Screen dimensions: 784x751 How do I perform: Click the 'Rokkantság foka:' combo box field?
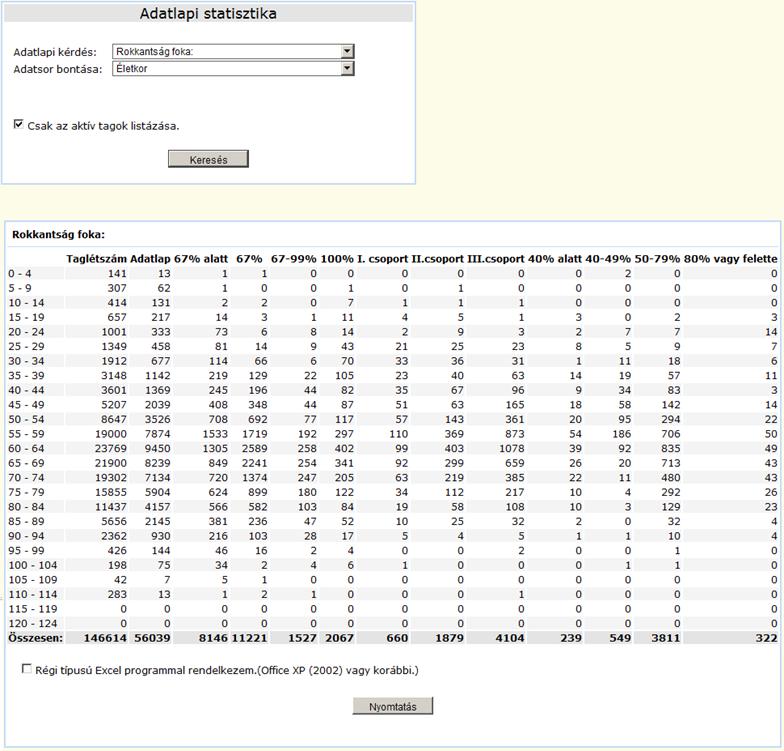point(233,52)
